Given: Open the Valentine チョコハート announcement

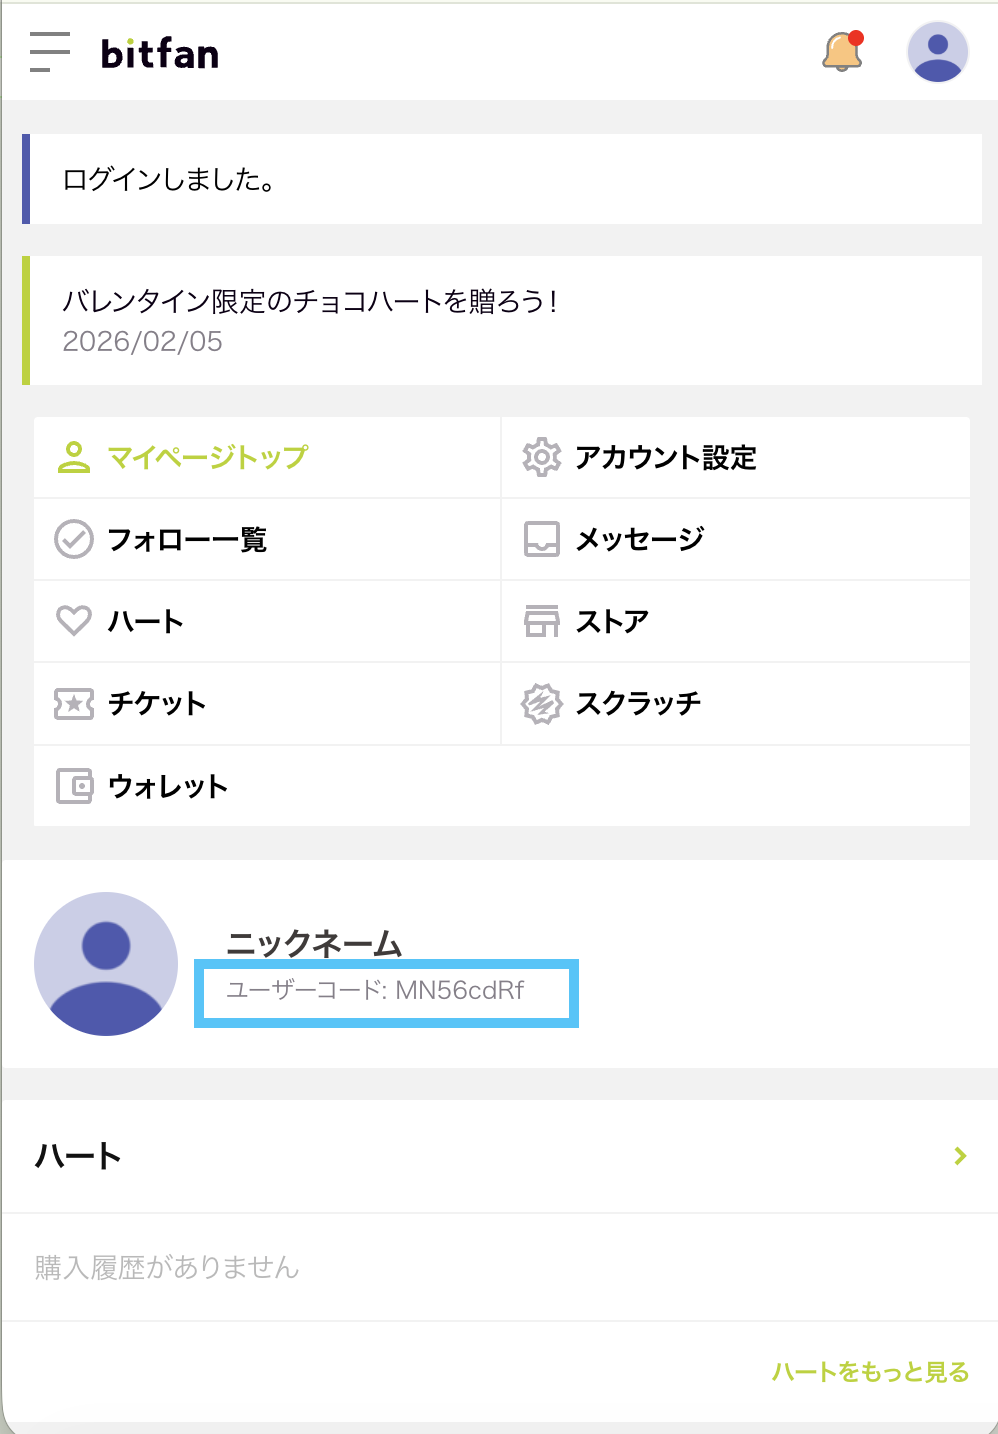Looking at the screenshot, I should (x=310, y=301).
